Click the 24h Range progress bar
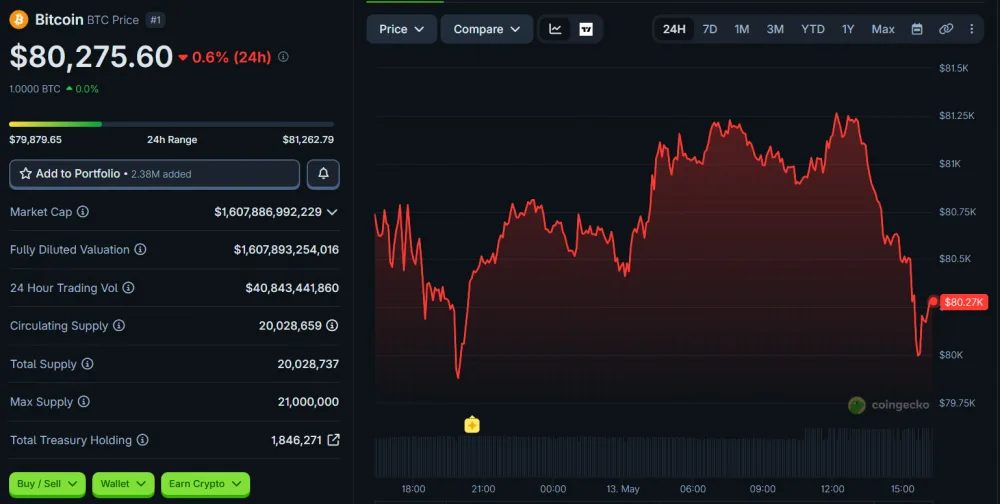 (172, 124)
